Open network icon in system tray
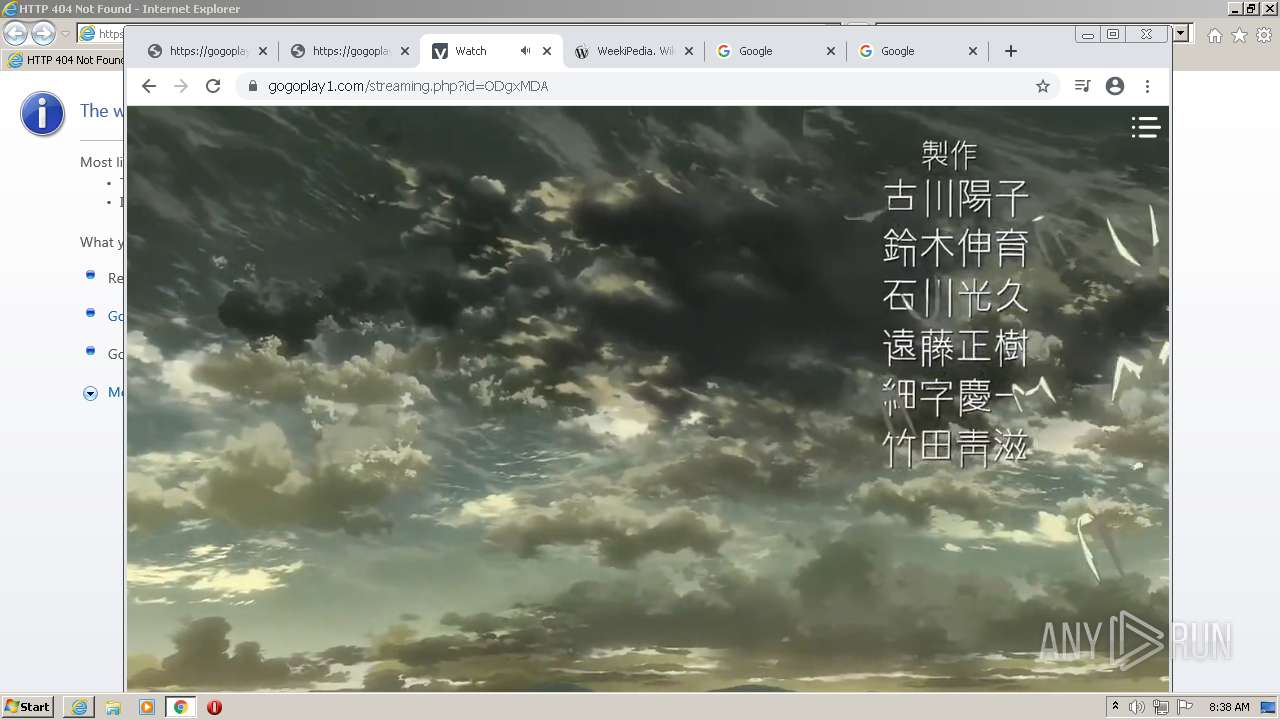 [1161, 707]
